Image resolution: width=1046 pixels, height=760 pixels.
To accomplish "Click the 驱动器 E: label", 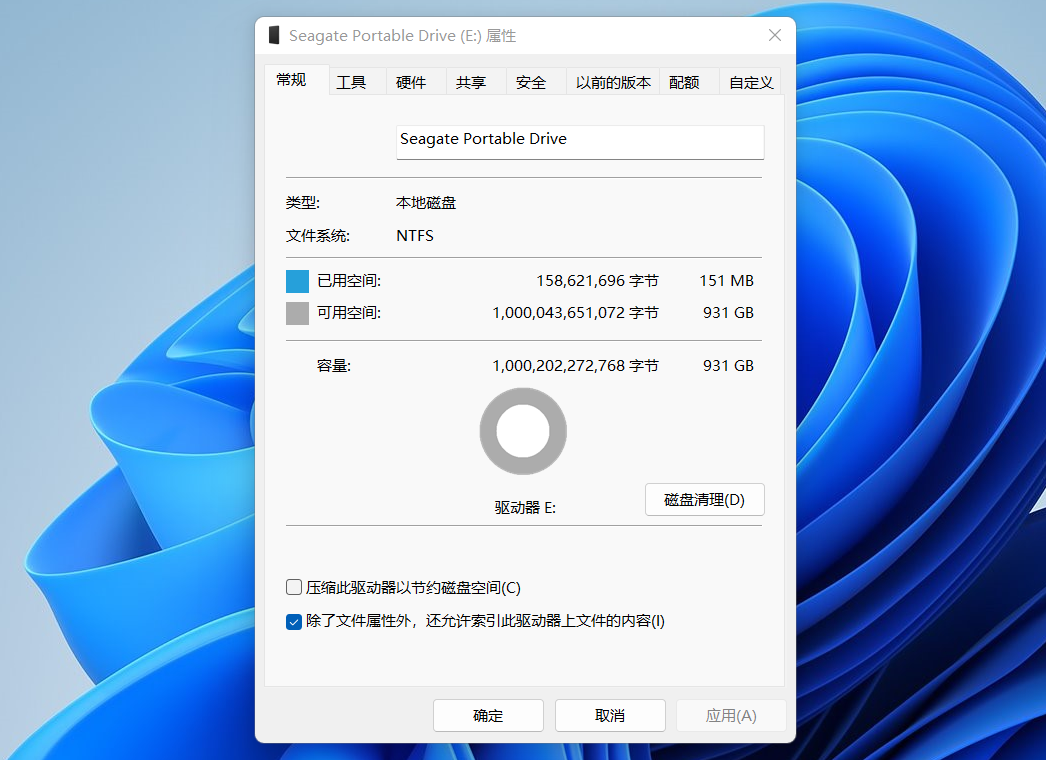I will pos(525,508).
